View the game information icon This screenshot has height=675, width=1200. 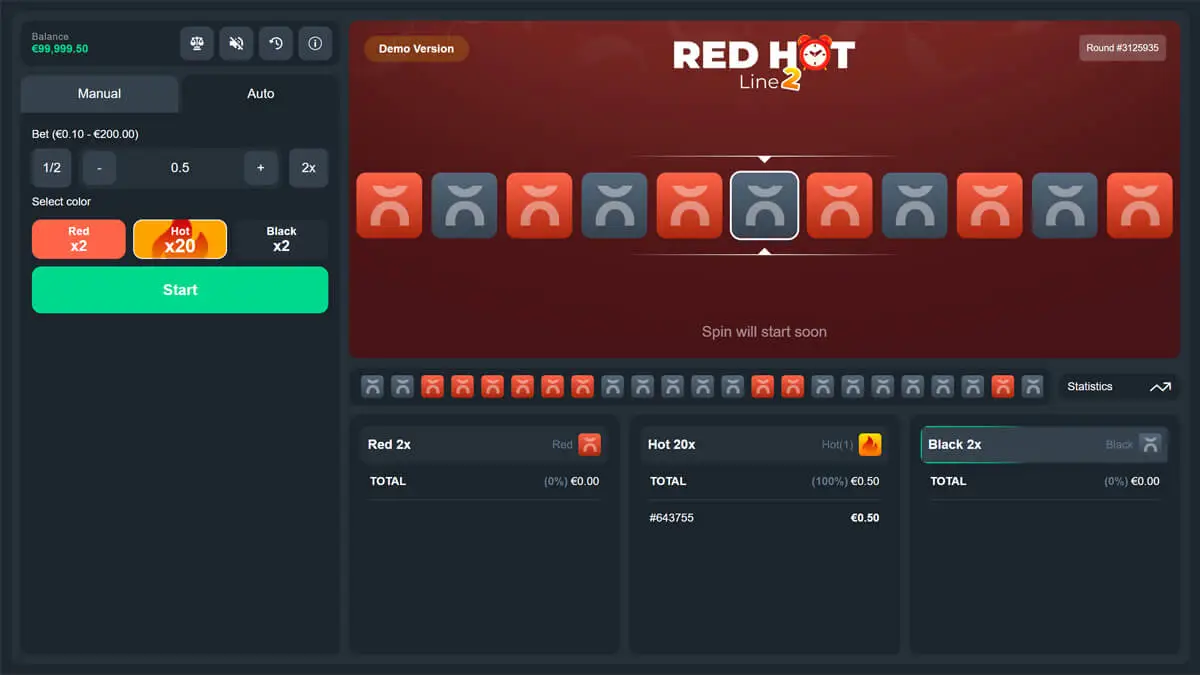tap(315, 43)
